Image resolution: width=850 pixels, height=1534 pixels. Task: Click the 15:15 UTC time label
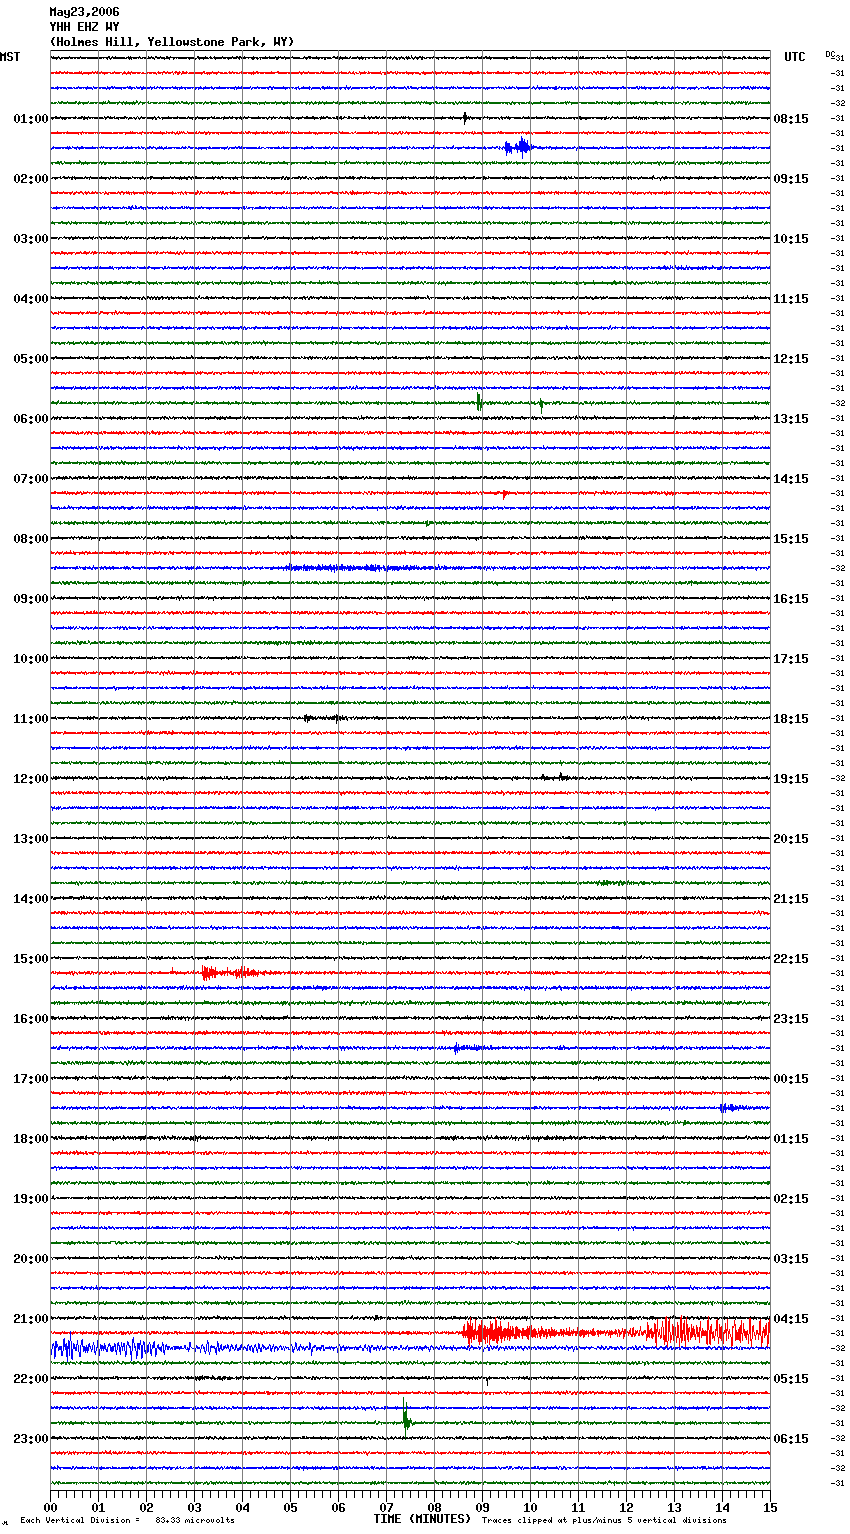[791, 539]
